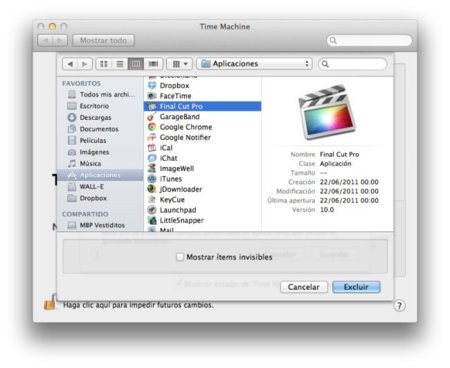Image resolution: width=450 pixels, height=368 pixels.
Task: Click the Time Machine lock icon
Action: 50,302
